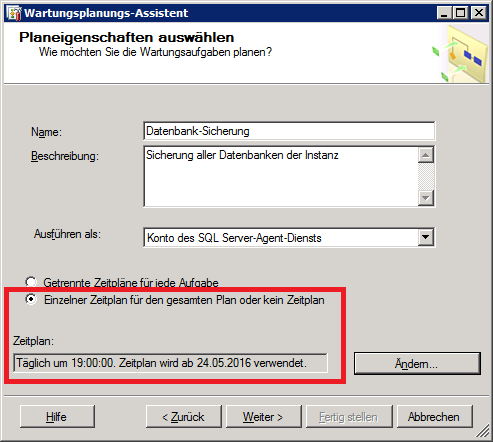Click the wizard icon in the title bar
The width and height of the screenshot is (493, 442).
tap(14, 13)
